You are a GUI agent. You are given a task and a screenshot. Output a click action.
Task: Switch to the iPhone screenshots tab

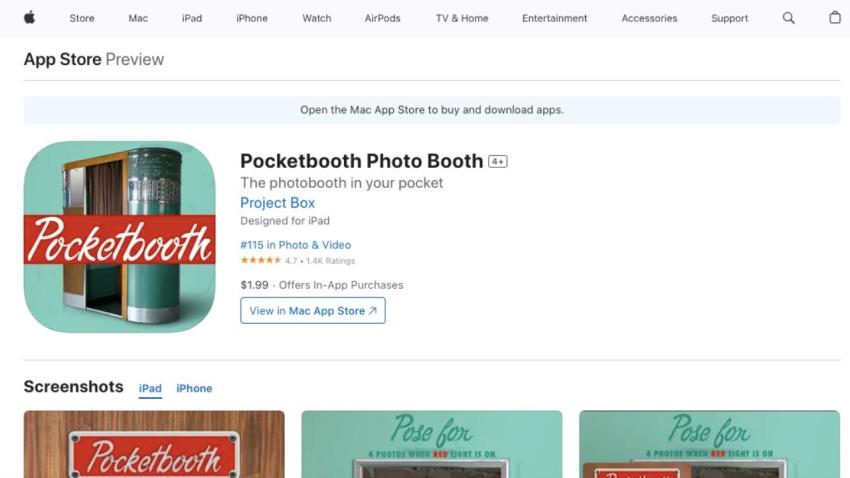click(x=194, y=389)
